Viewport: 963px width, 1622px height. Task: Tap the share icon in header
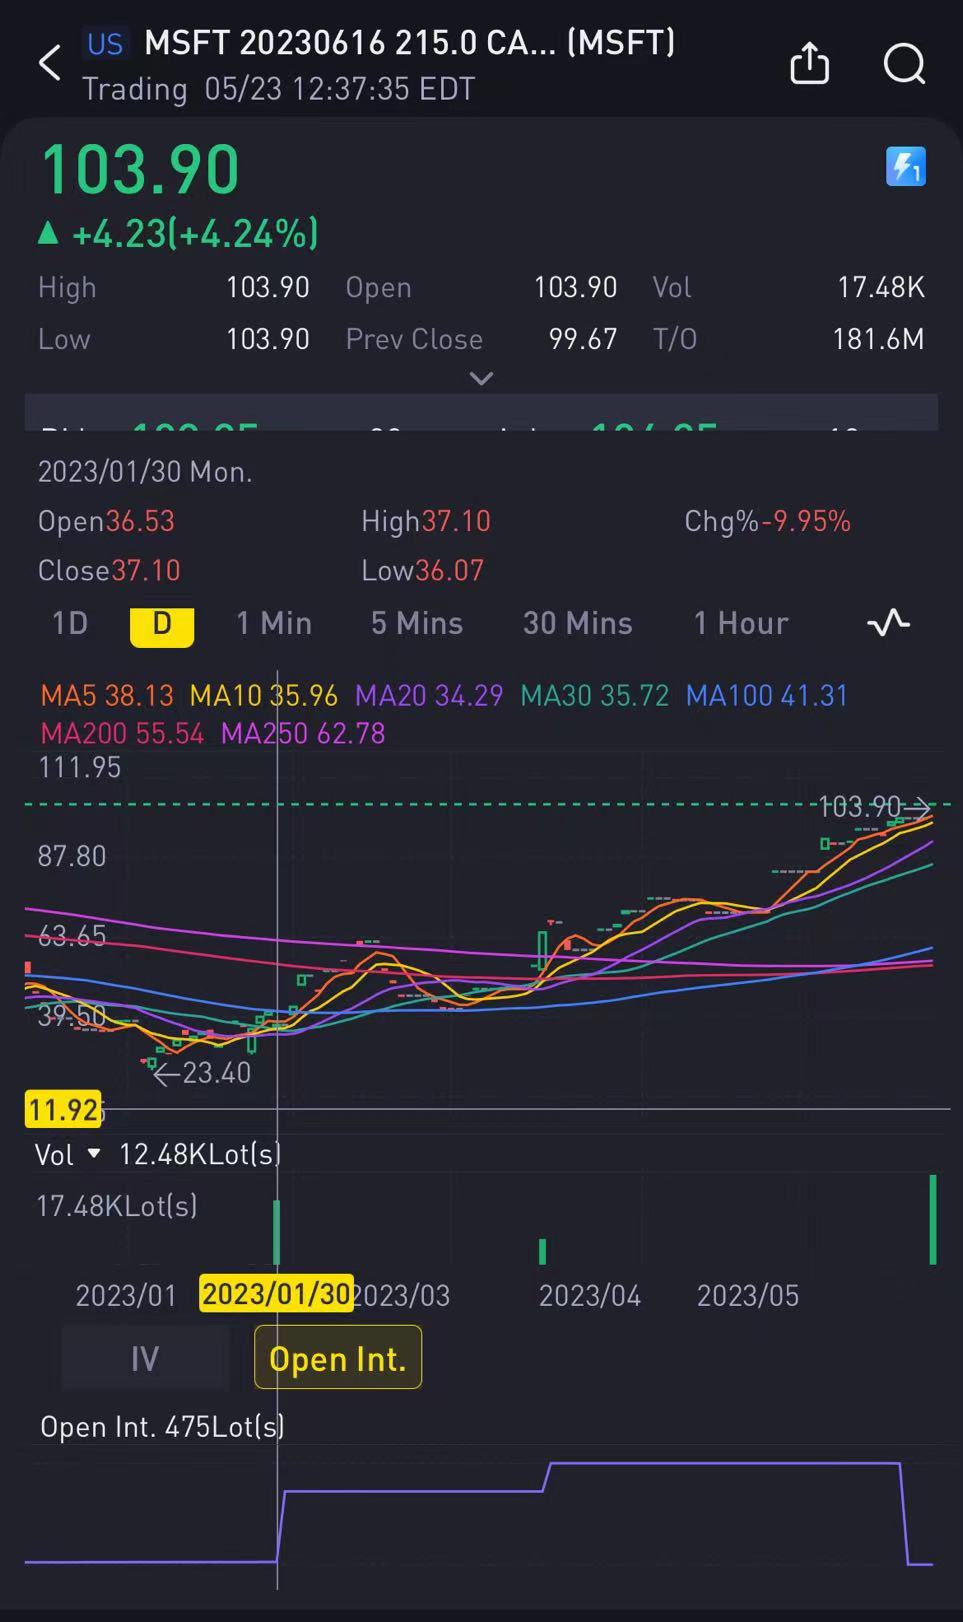[810, 63]
